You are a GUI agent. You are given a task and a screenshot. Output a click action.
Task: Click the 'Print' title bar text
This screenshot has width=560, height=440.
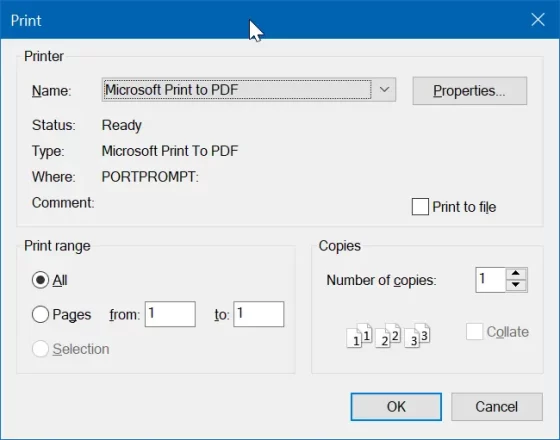point(26,20)
